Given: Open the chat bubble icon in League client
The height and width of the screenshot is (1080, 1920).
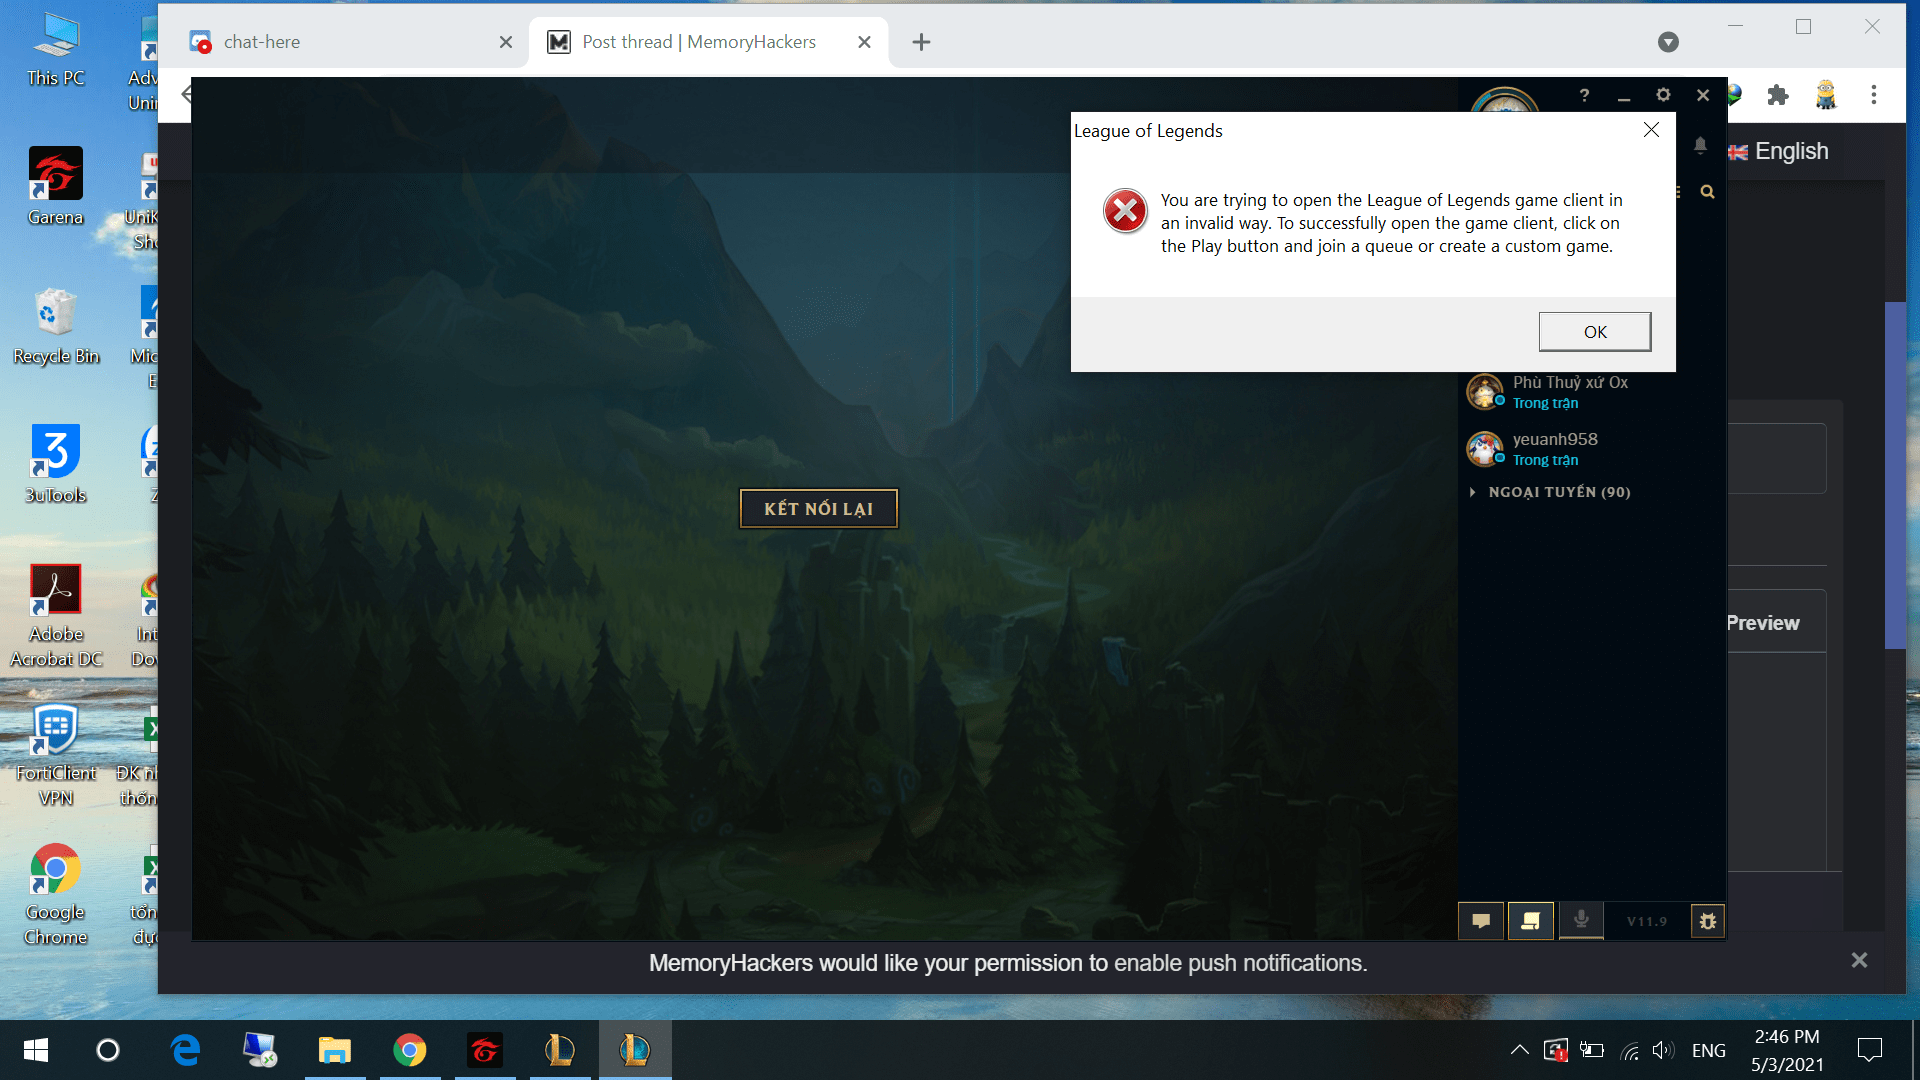Looking at the screenshot, I should 1481,921.
